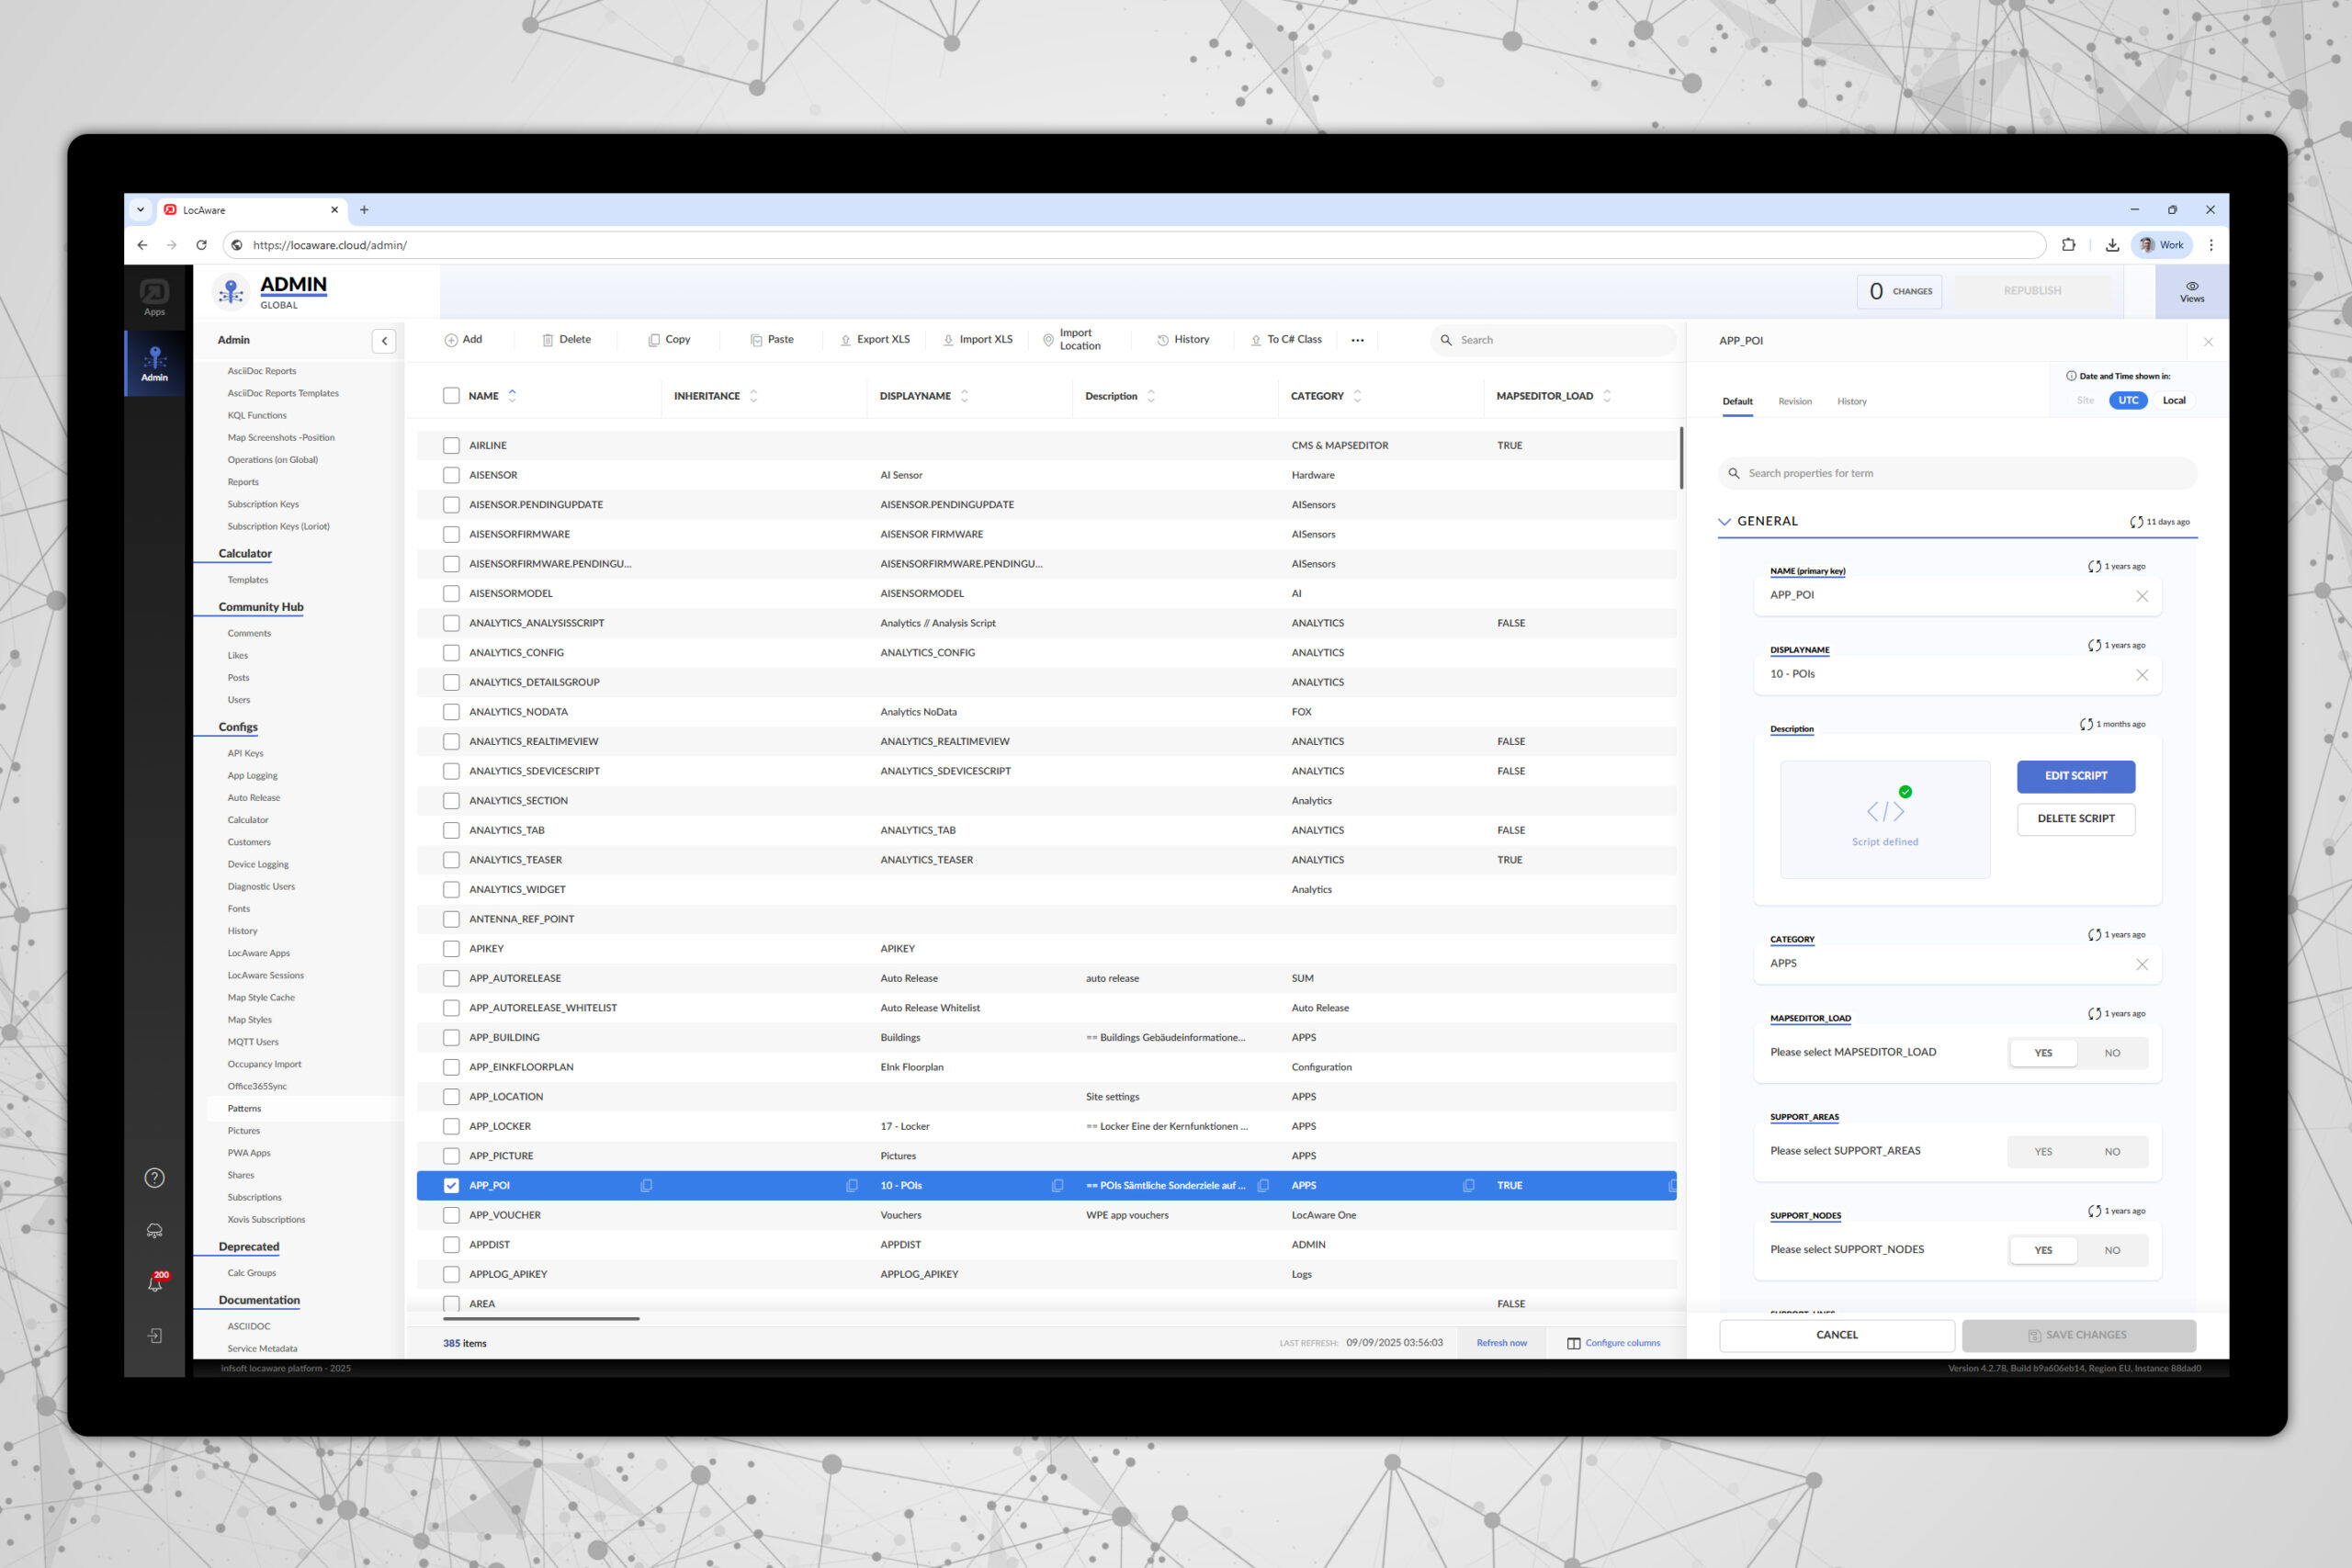Click the Refresh now link
The image size is (2352, 1568).
click(x=1501, y=1343)
